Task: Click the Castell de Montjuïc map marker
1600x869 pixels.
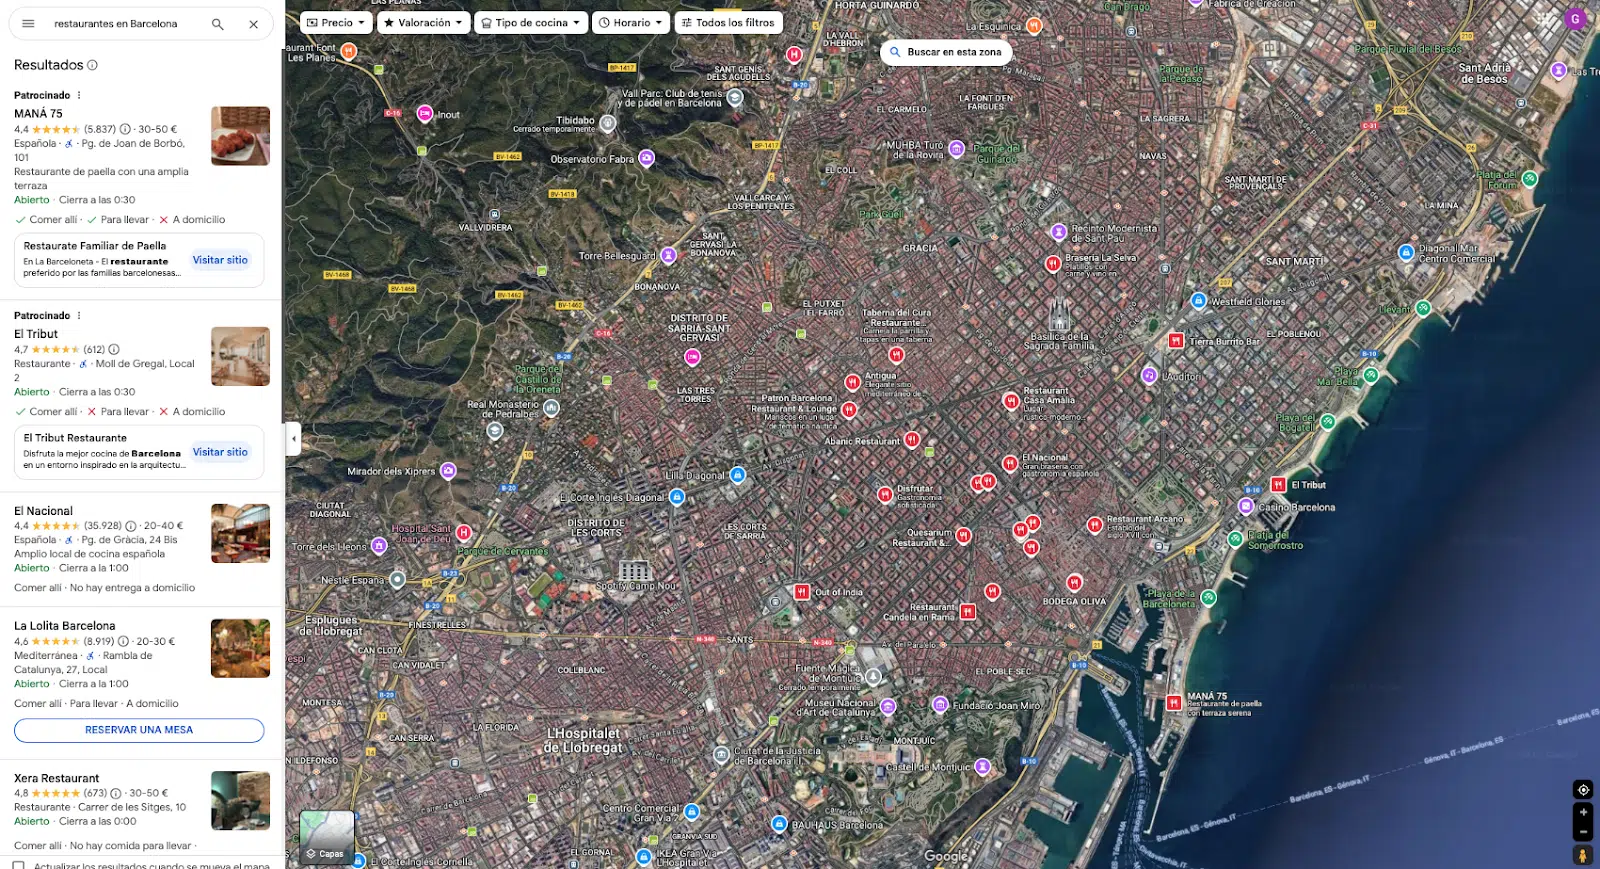Action: click(983, 767)
